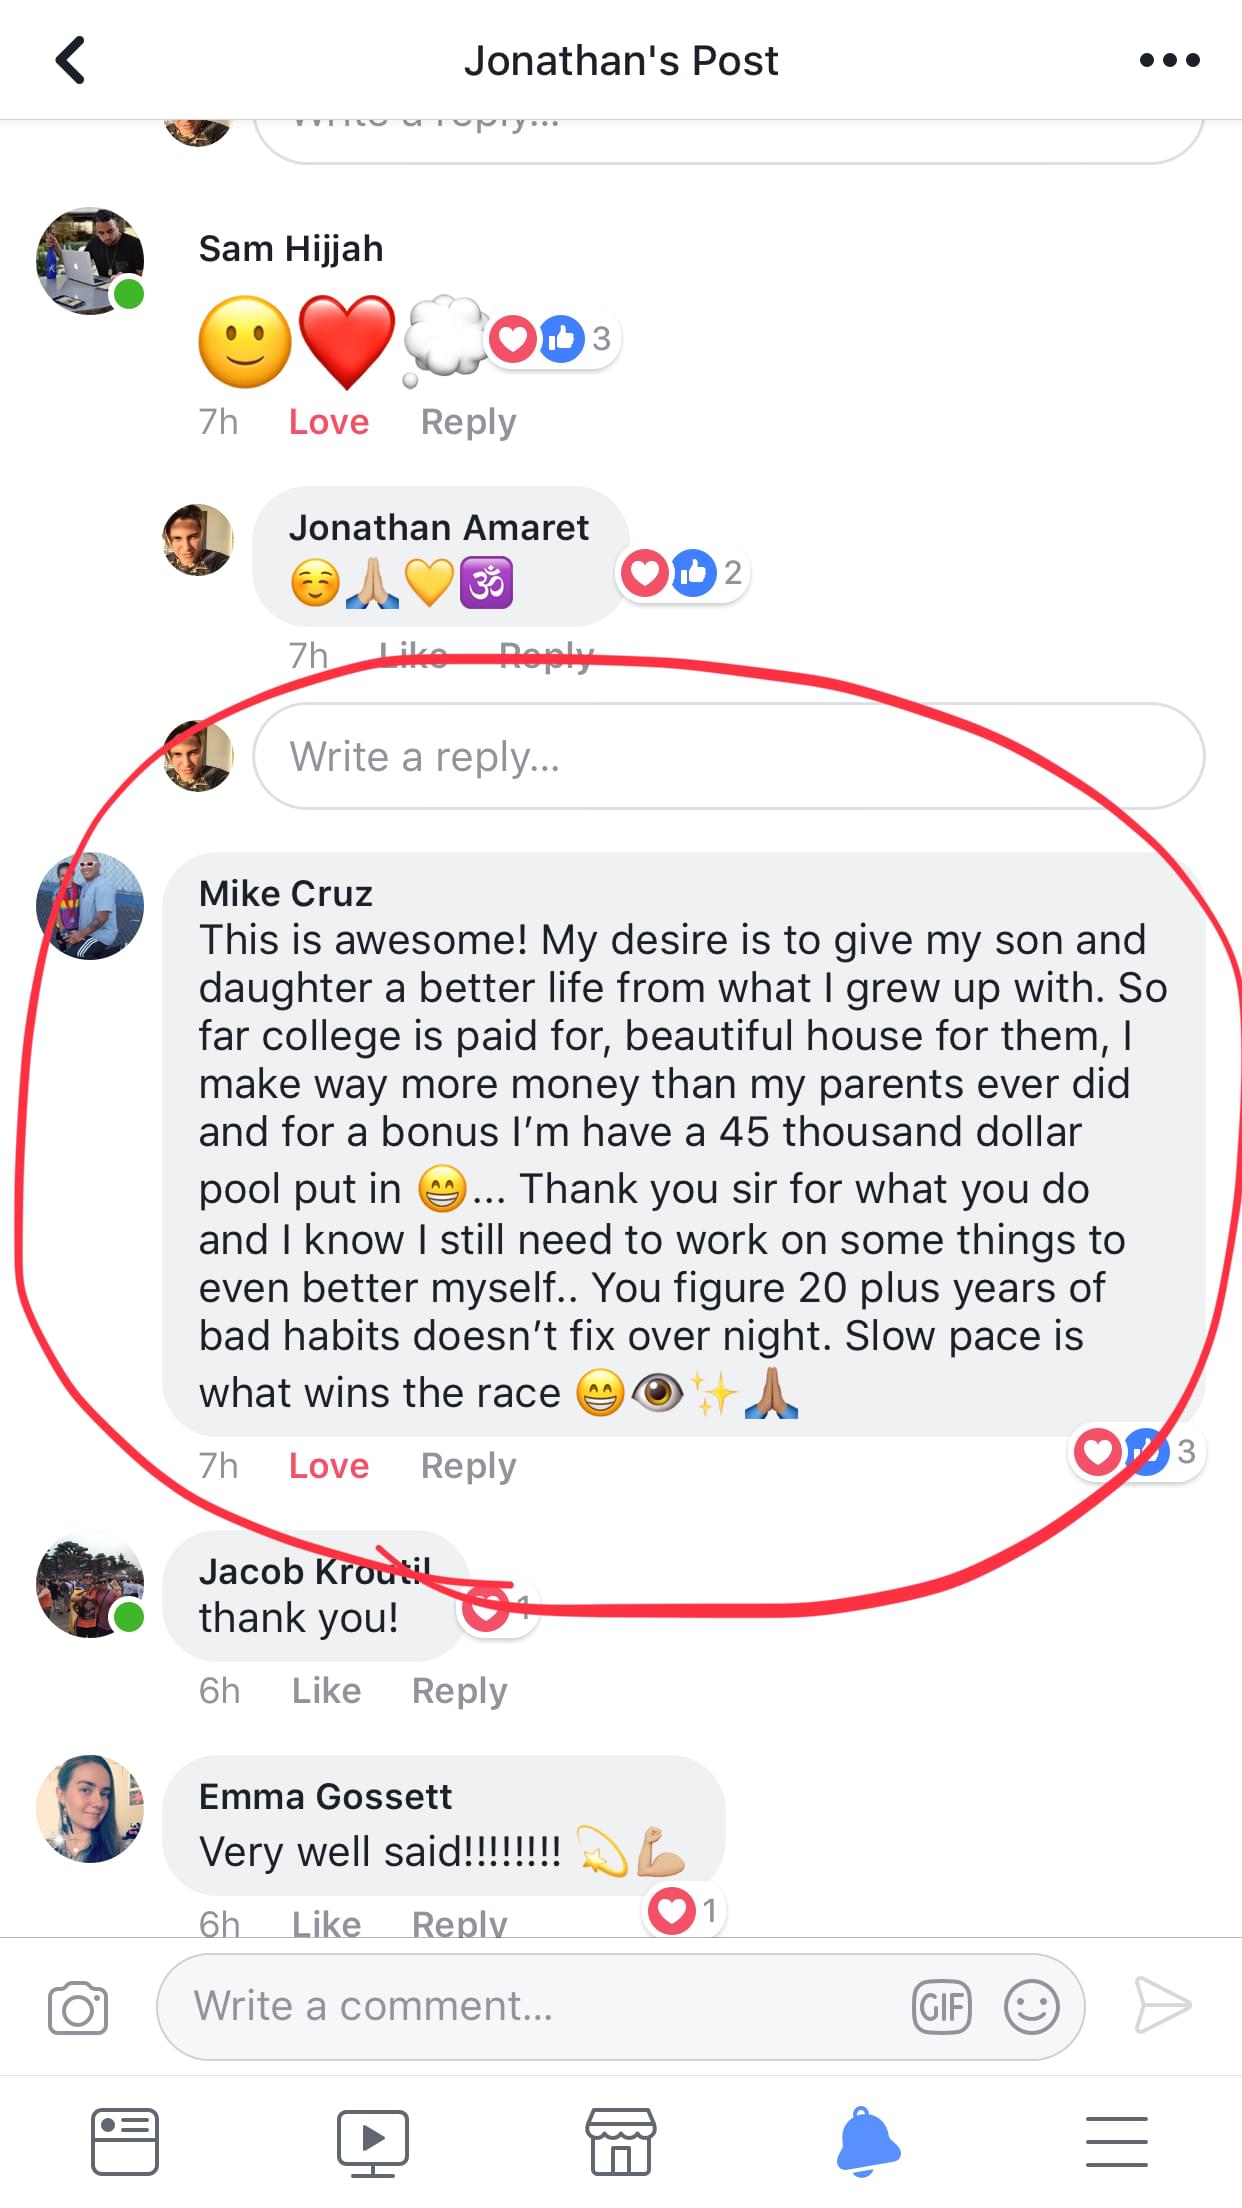Screen dimensions: 1242x2208
Task: Tap the send arrow icon
Action: pyautogui.click(x=1162, y=2005)
